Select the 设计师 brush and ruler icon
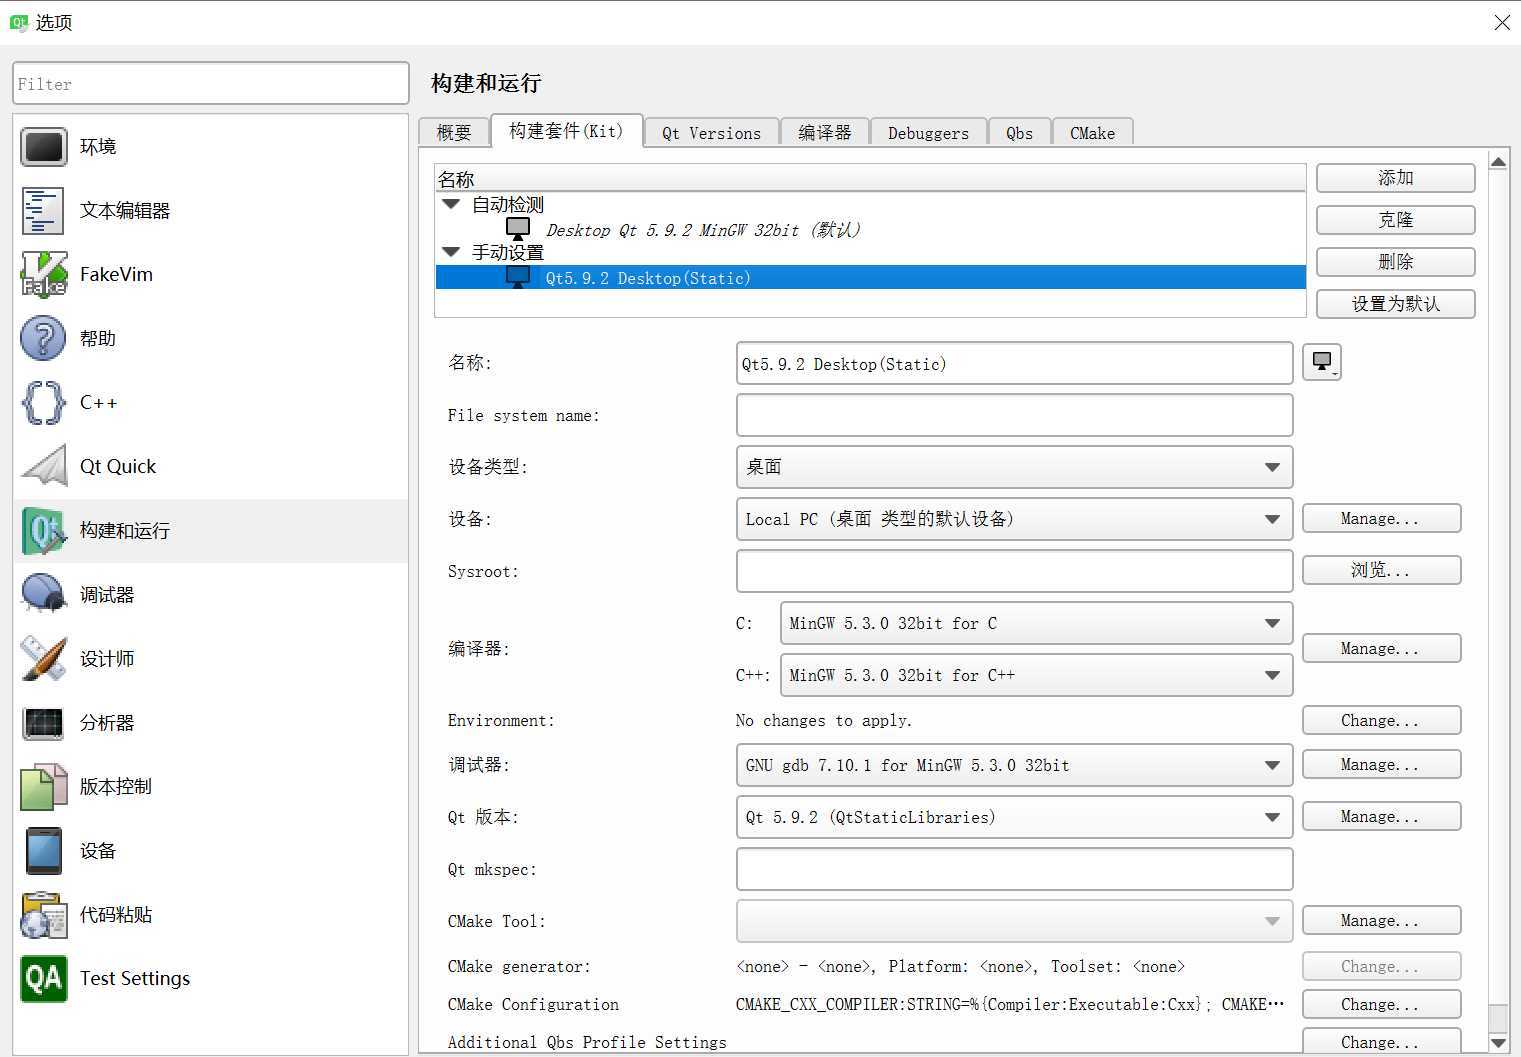Screen dimensions: 1521x1057 43,659
